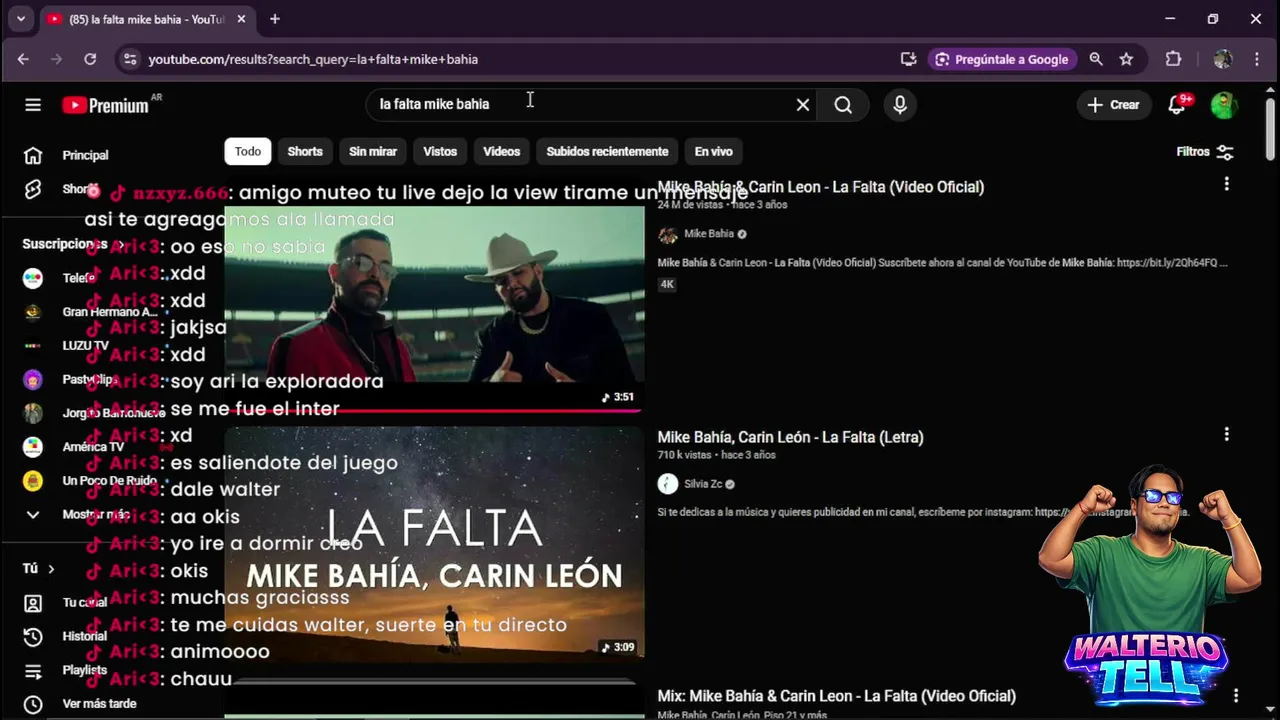
Task: Bookmark this page with star
Action: point(1126,60)
